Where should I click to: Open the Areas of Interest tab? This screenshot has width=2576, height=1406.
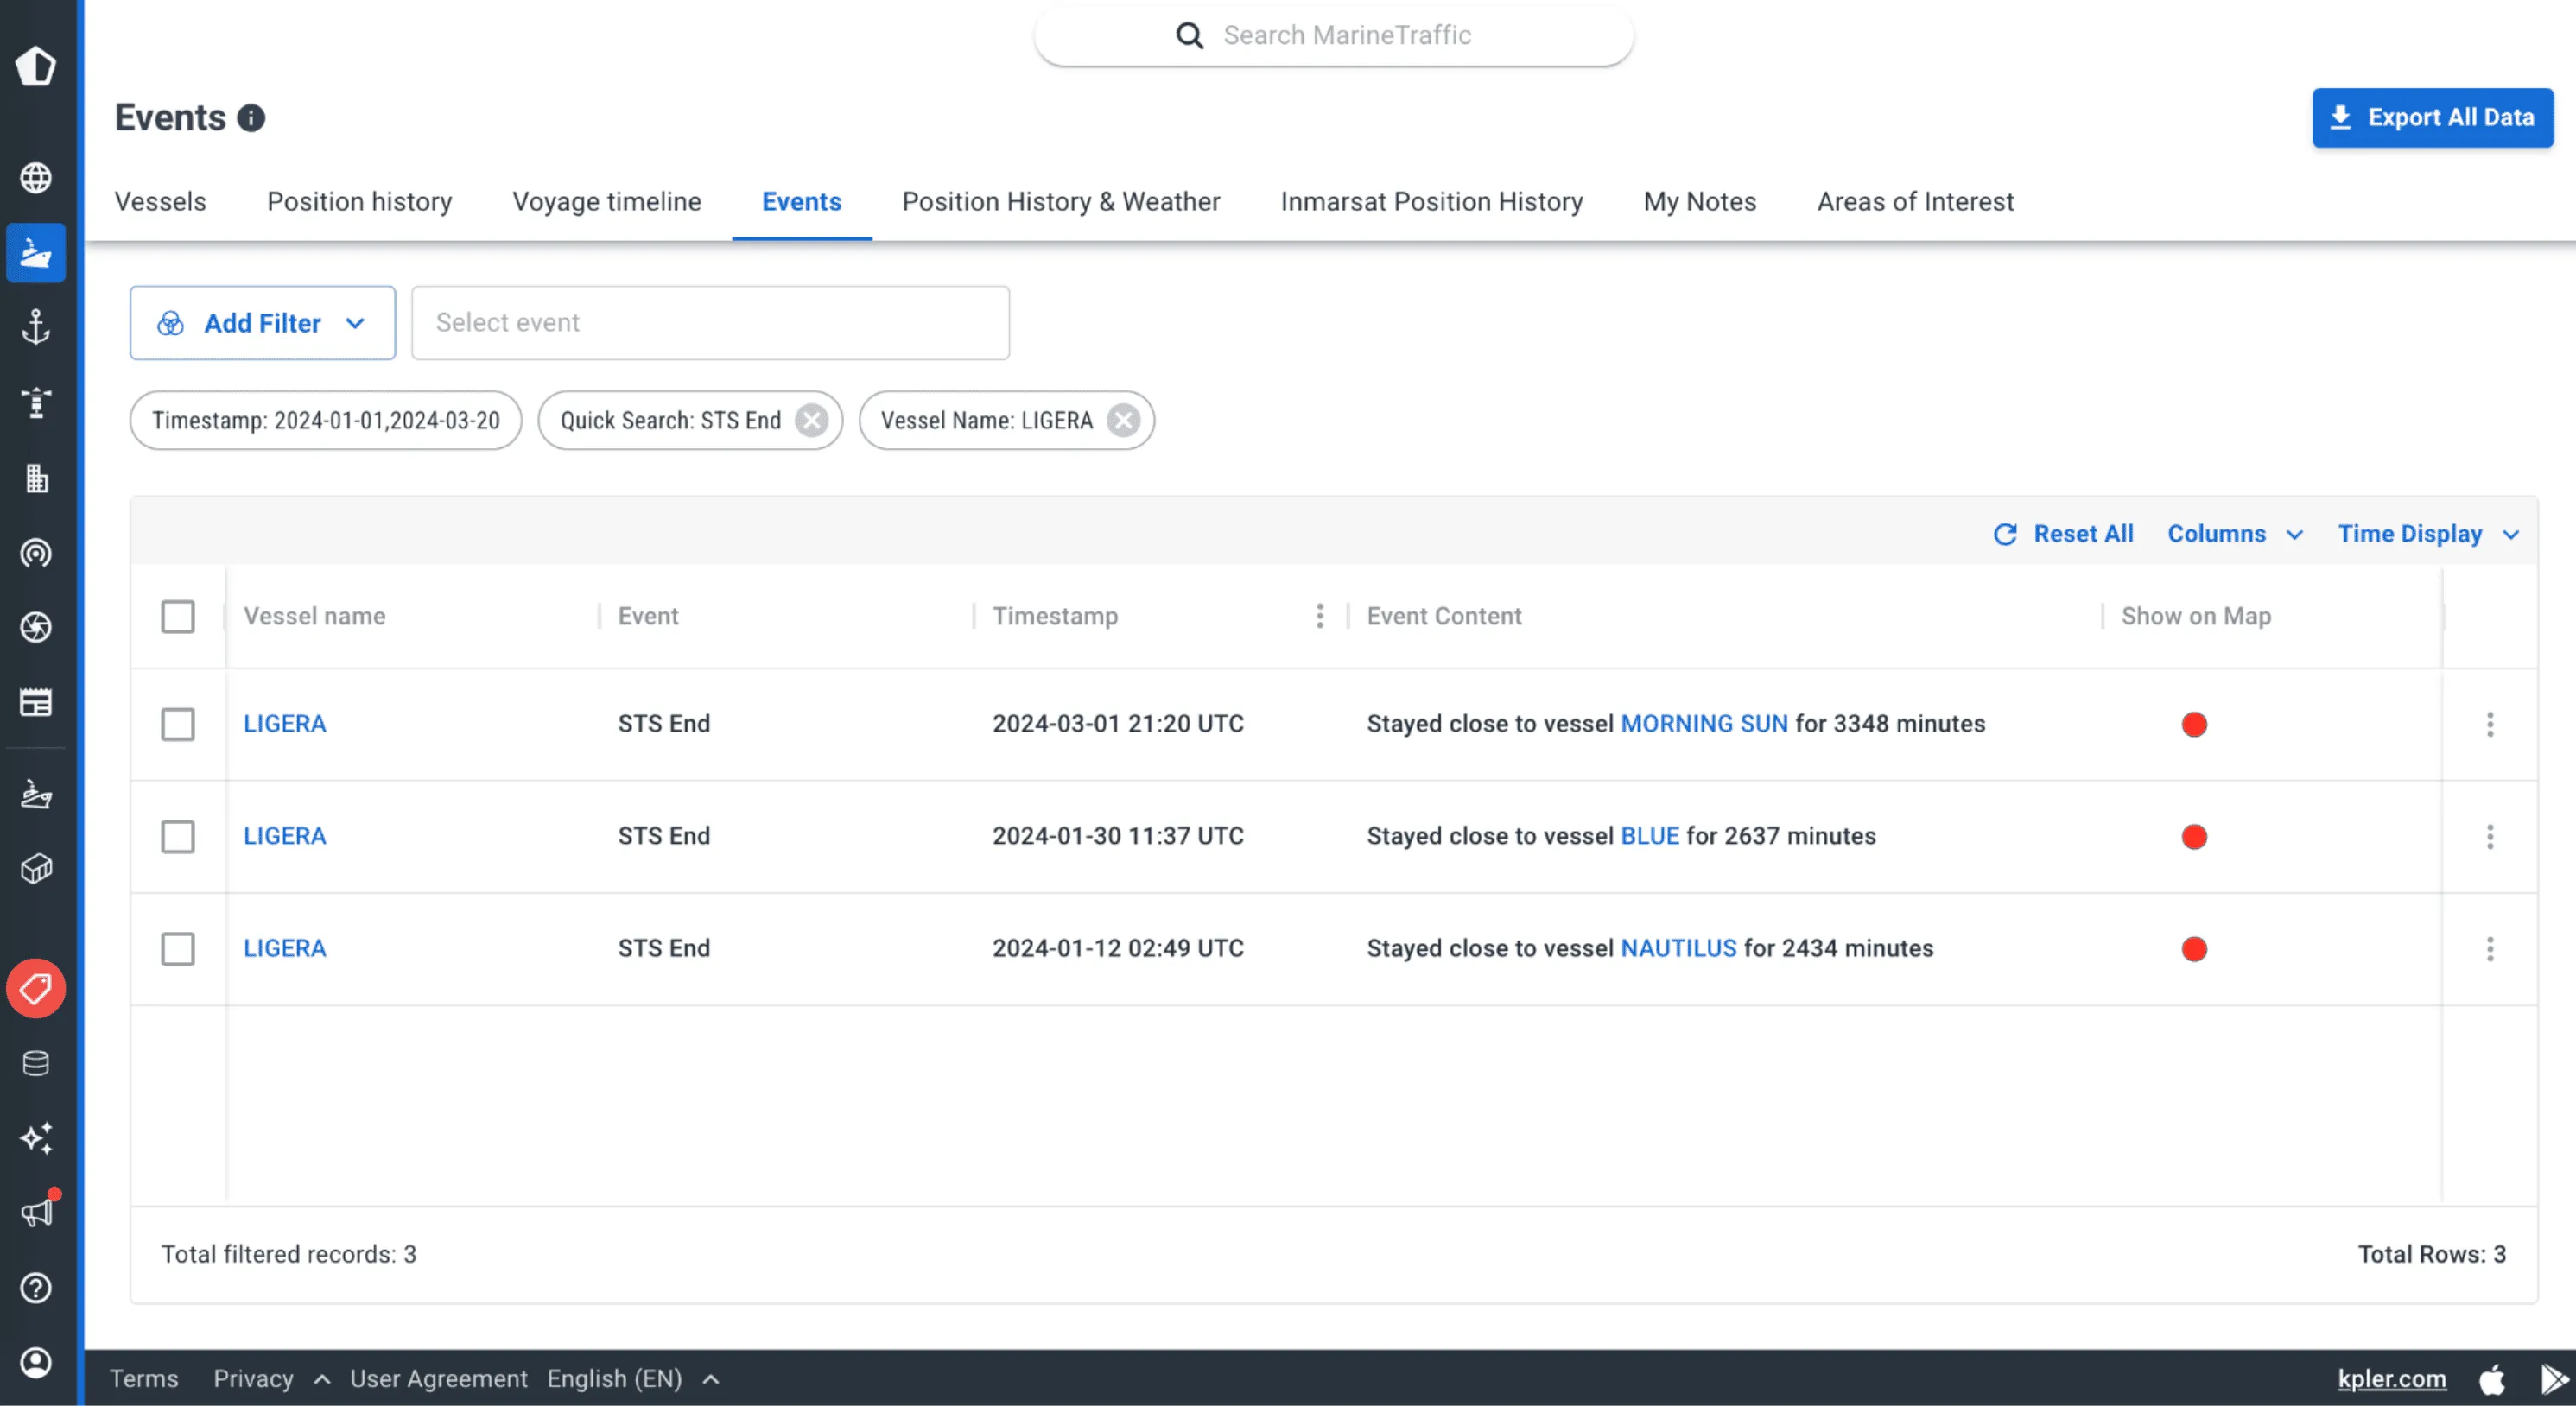click(x=1914, y=202)
